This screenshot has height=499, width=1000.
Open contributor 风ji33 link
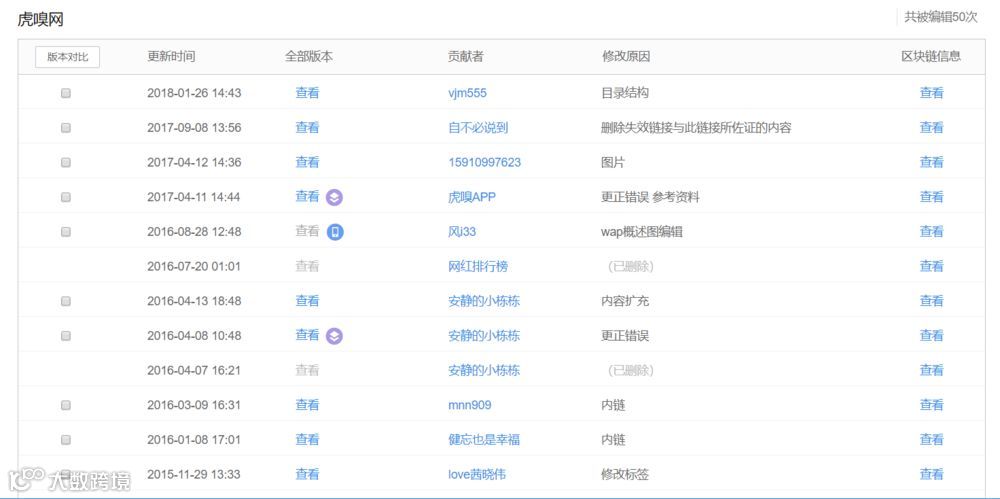pyautogui.click(x=462, y=232)
